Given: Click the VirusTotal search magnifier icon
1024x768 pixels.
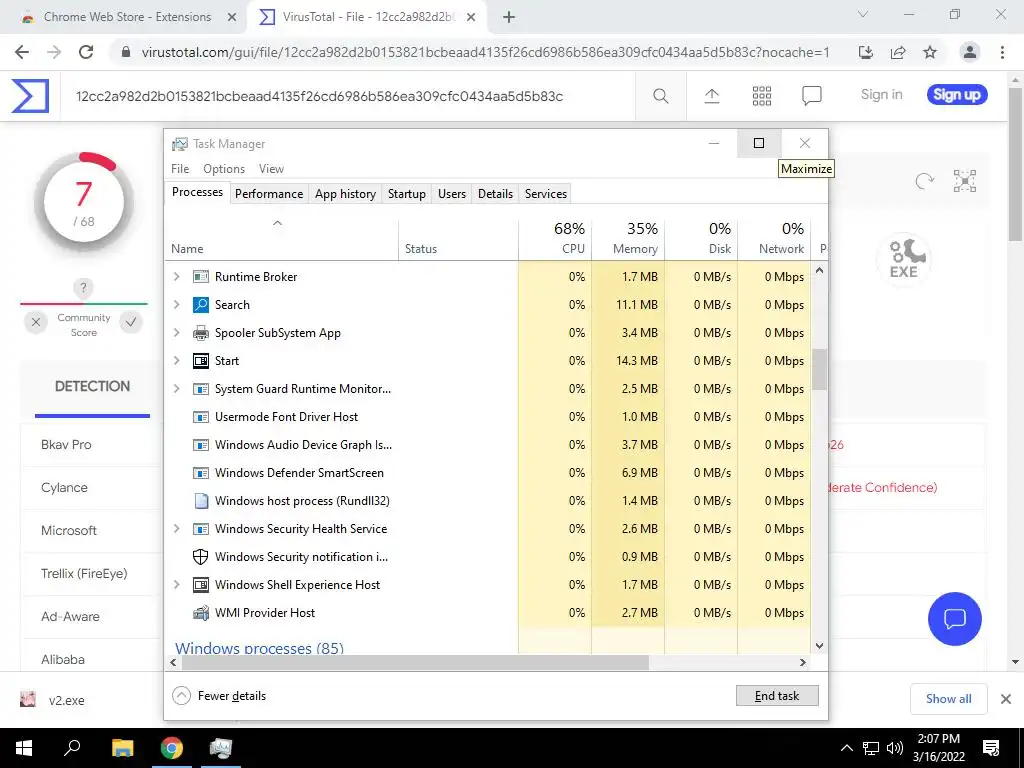Looking at the screenshot, I should click(660, 96).
